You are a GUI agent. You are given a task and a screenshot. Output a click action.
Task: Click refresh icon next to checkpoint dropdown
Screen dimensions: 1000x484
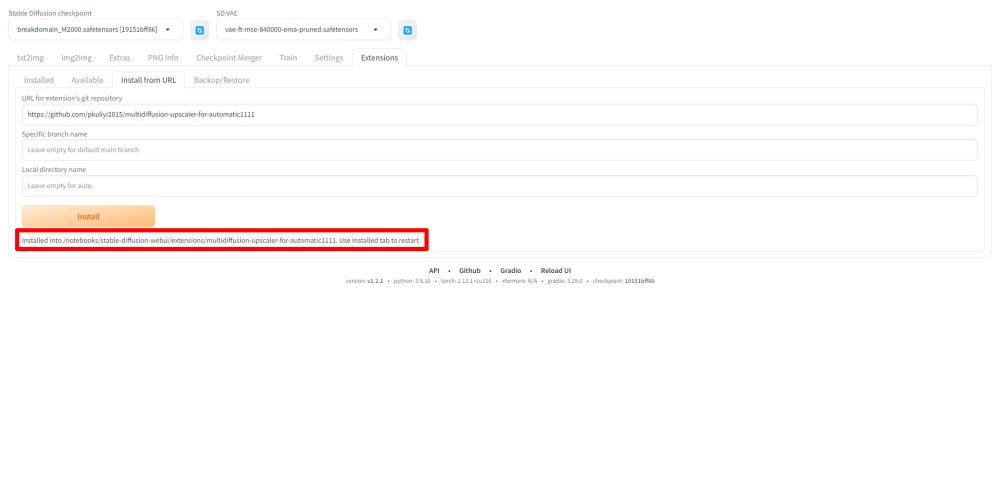point(199,30)
